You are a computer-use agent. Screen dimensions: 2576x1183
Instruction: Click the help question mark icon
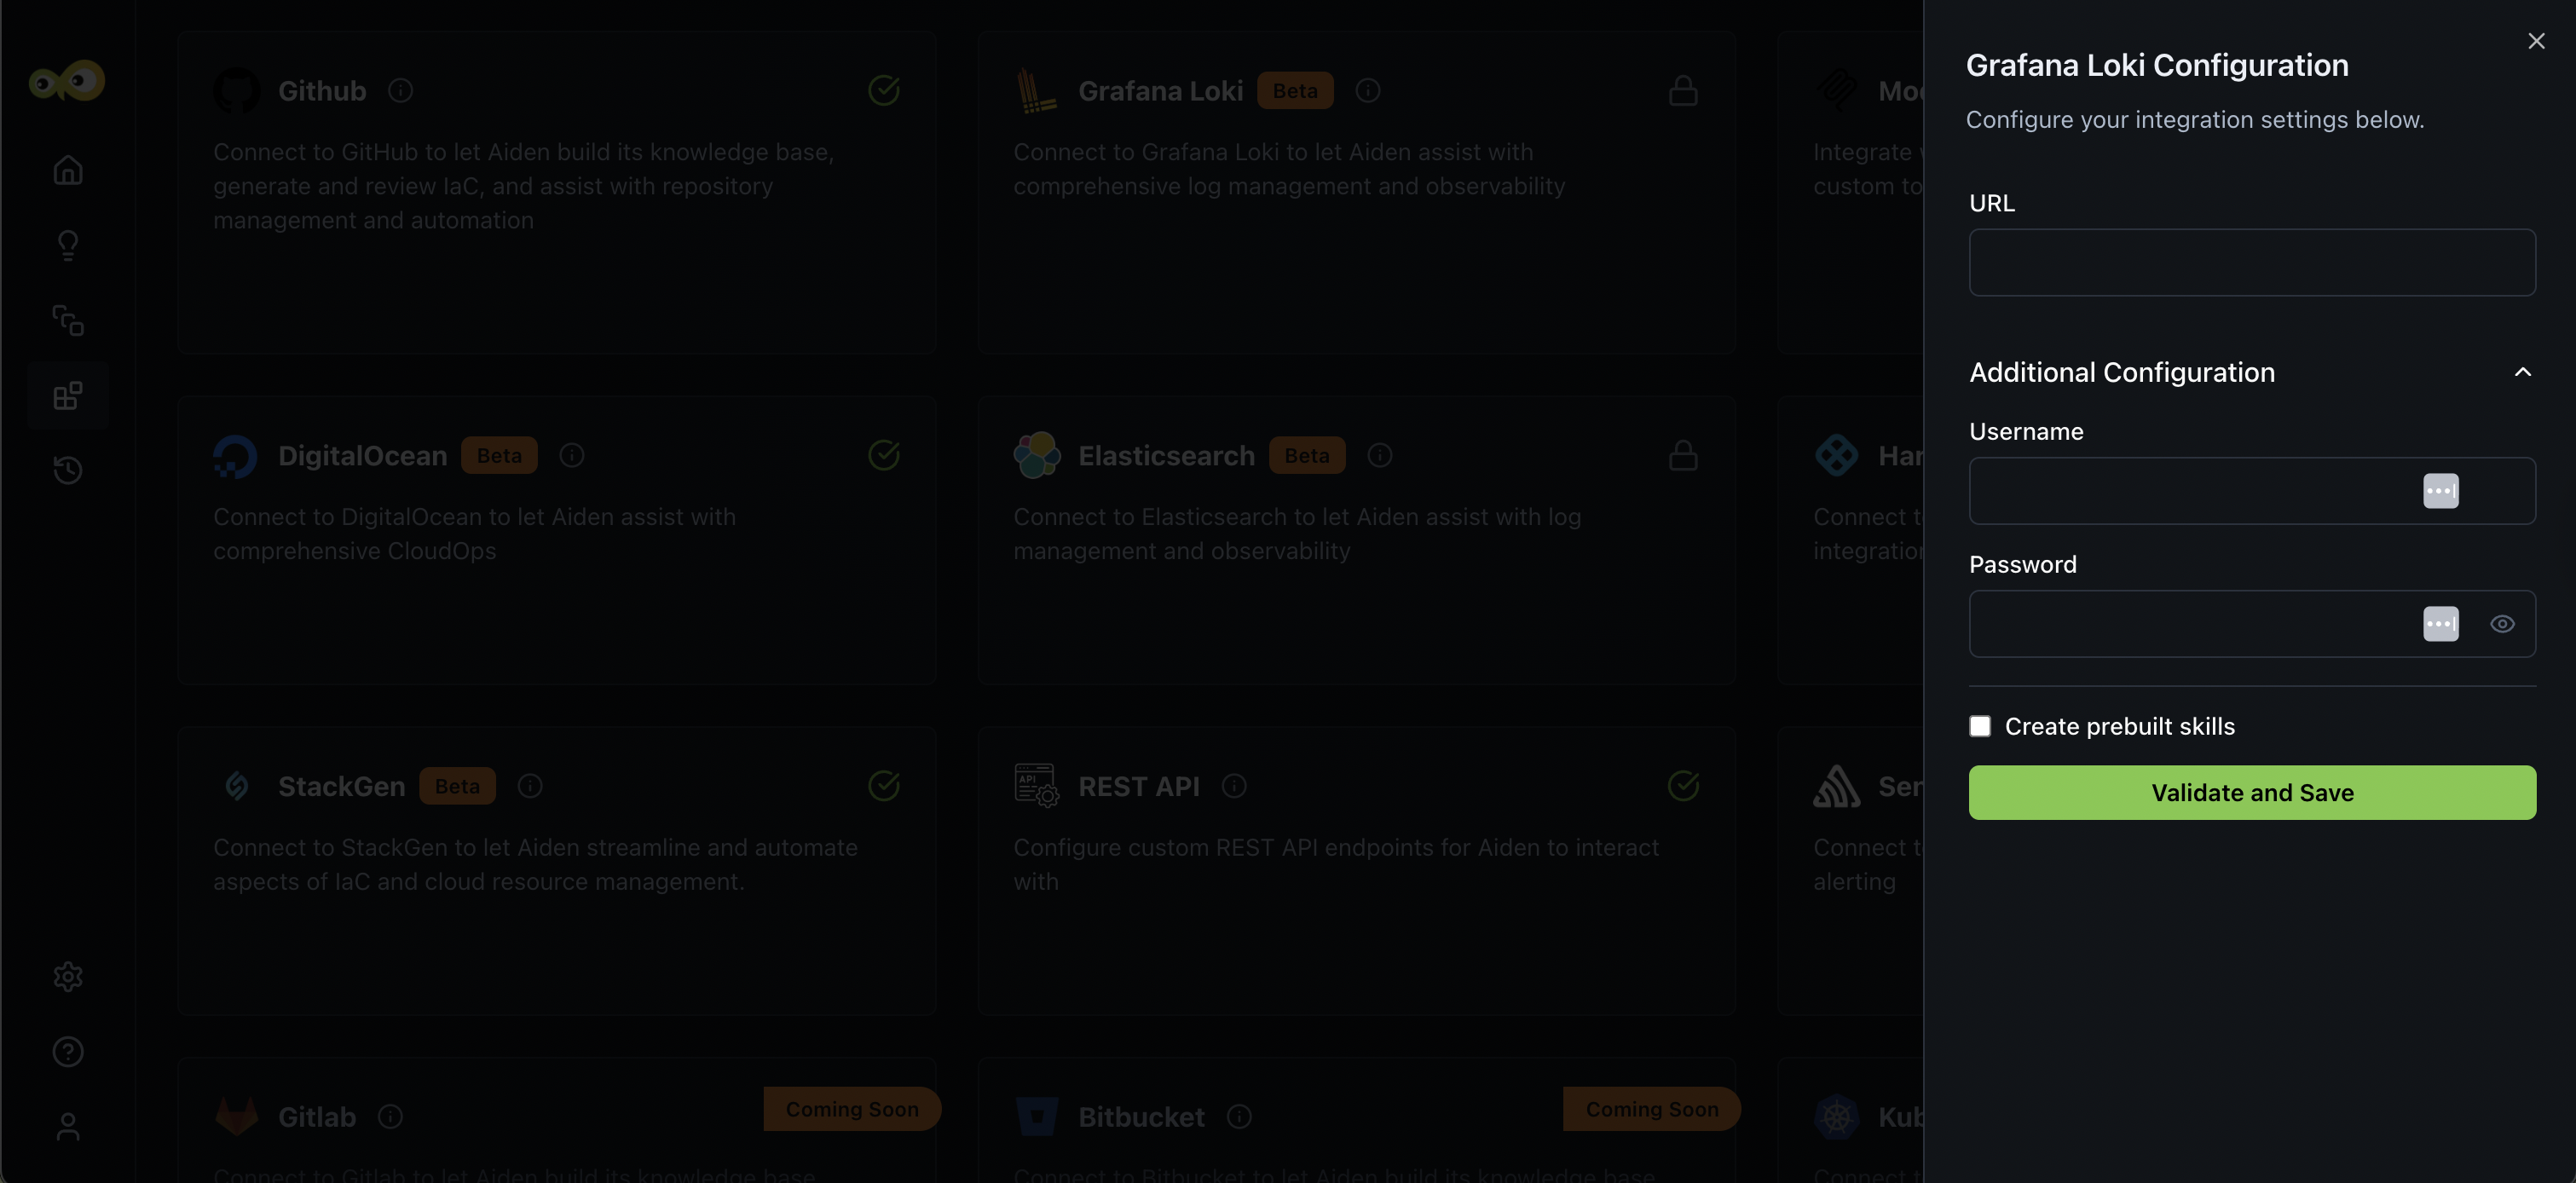click(x=68, y=1052)
